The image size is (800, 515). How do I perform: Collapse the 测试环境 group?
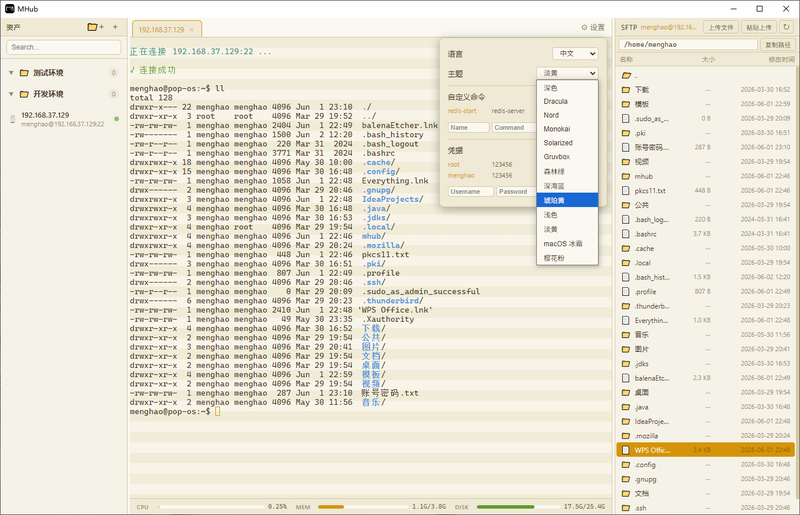click(11, 73)
